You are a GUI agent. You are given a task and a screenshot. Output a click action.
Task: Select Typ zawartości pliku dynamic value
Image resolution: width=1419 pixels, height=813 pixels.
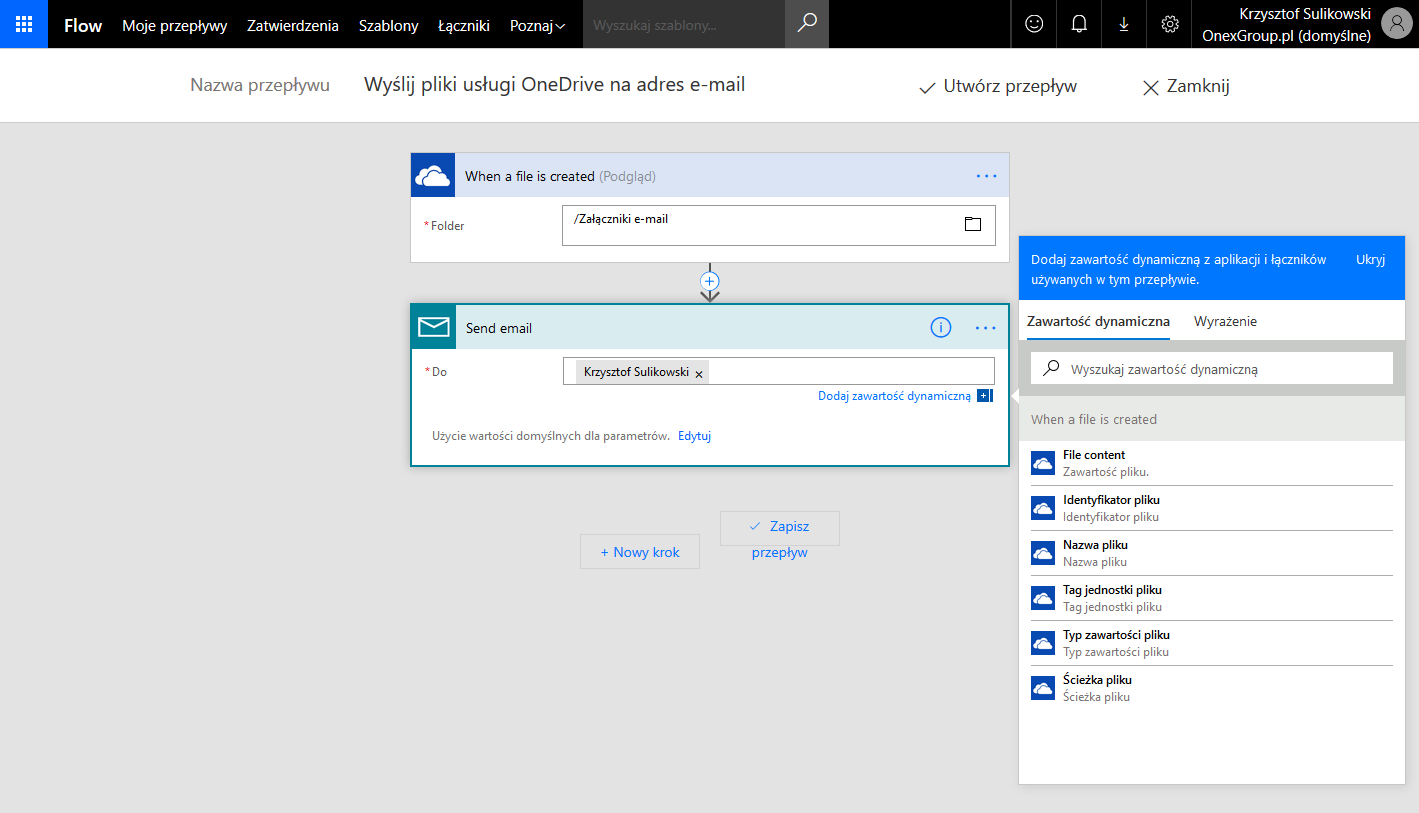[1212, 643]
